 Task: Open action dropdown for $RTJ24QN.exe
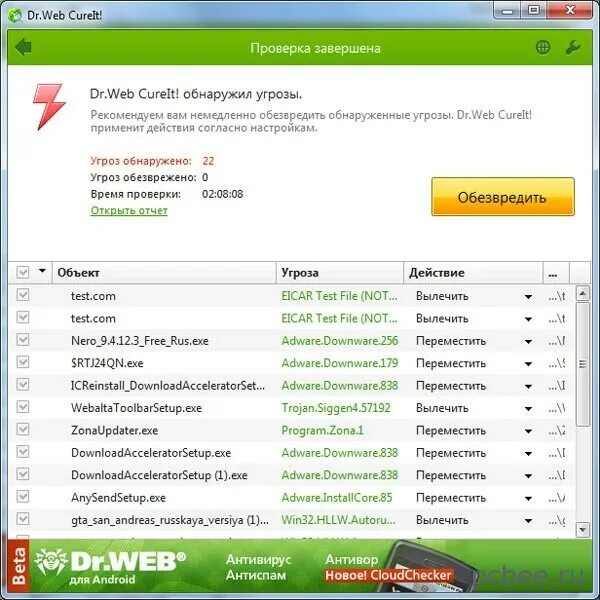tap(528, 364)
